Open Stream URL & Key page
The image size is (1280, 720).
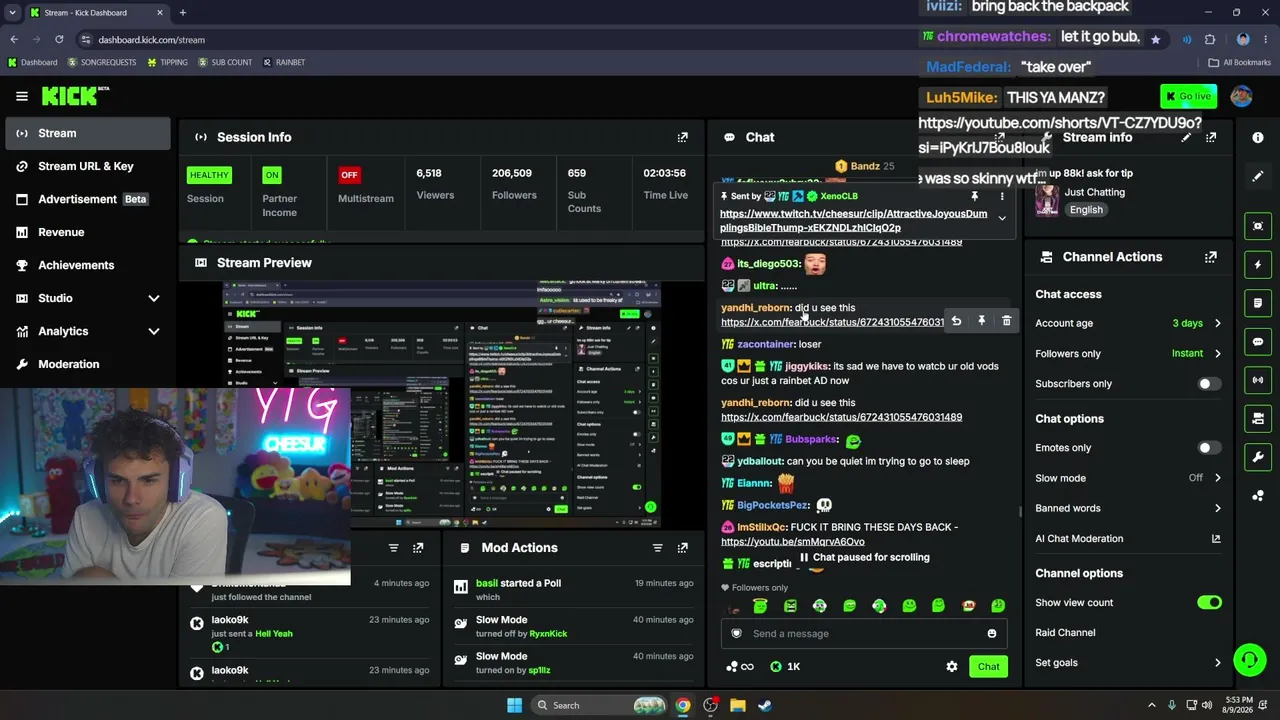tap(88, 166)
